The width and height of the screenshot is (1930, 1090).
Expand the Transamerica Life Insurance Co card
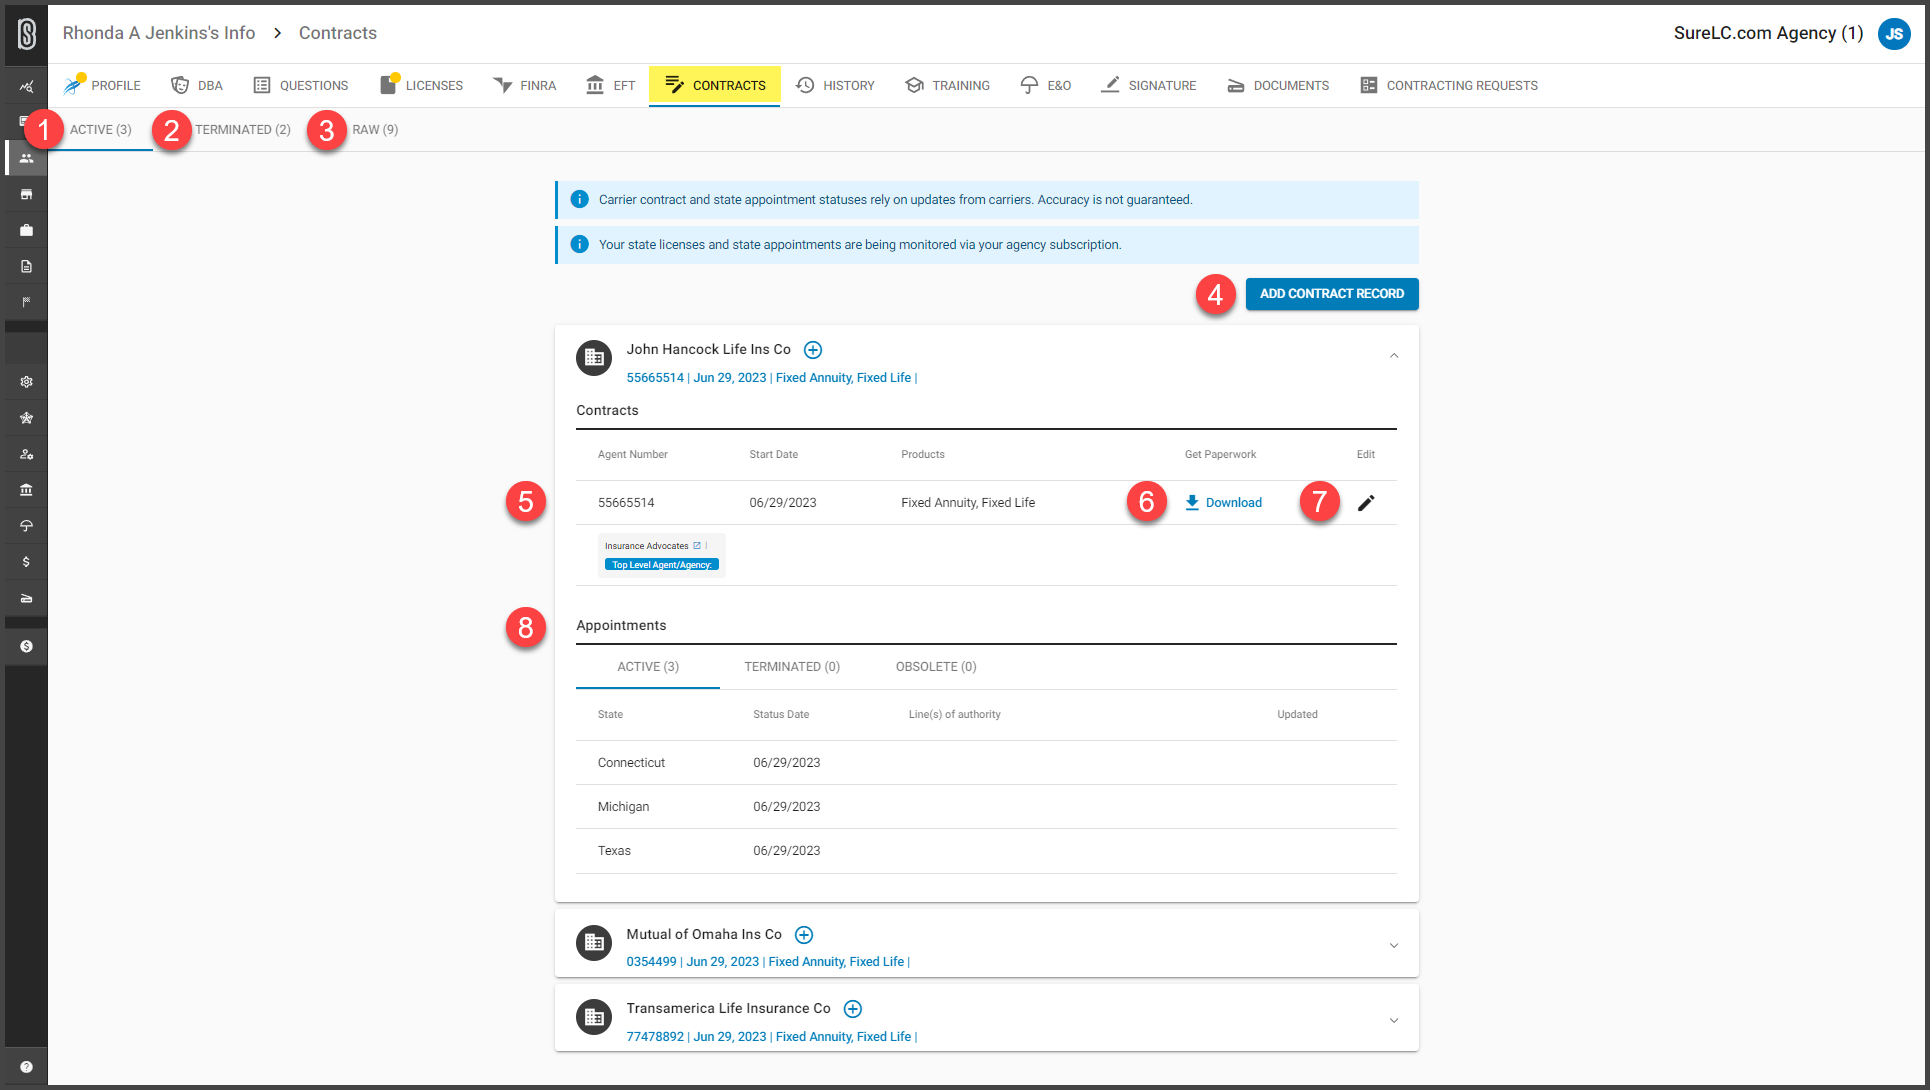coord(1394,1021)
